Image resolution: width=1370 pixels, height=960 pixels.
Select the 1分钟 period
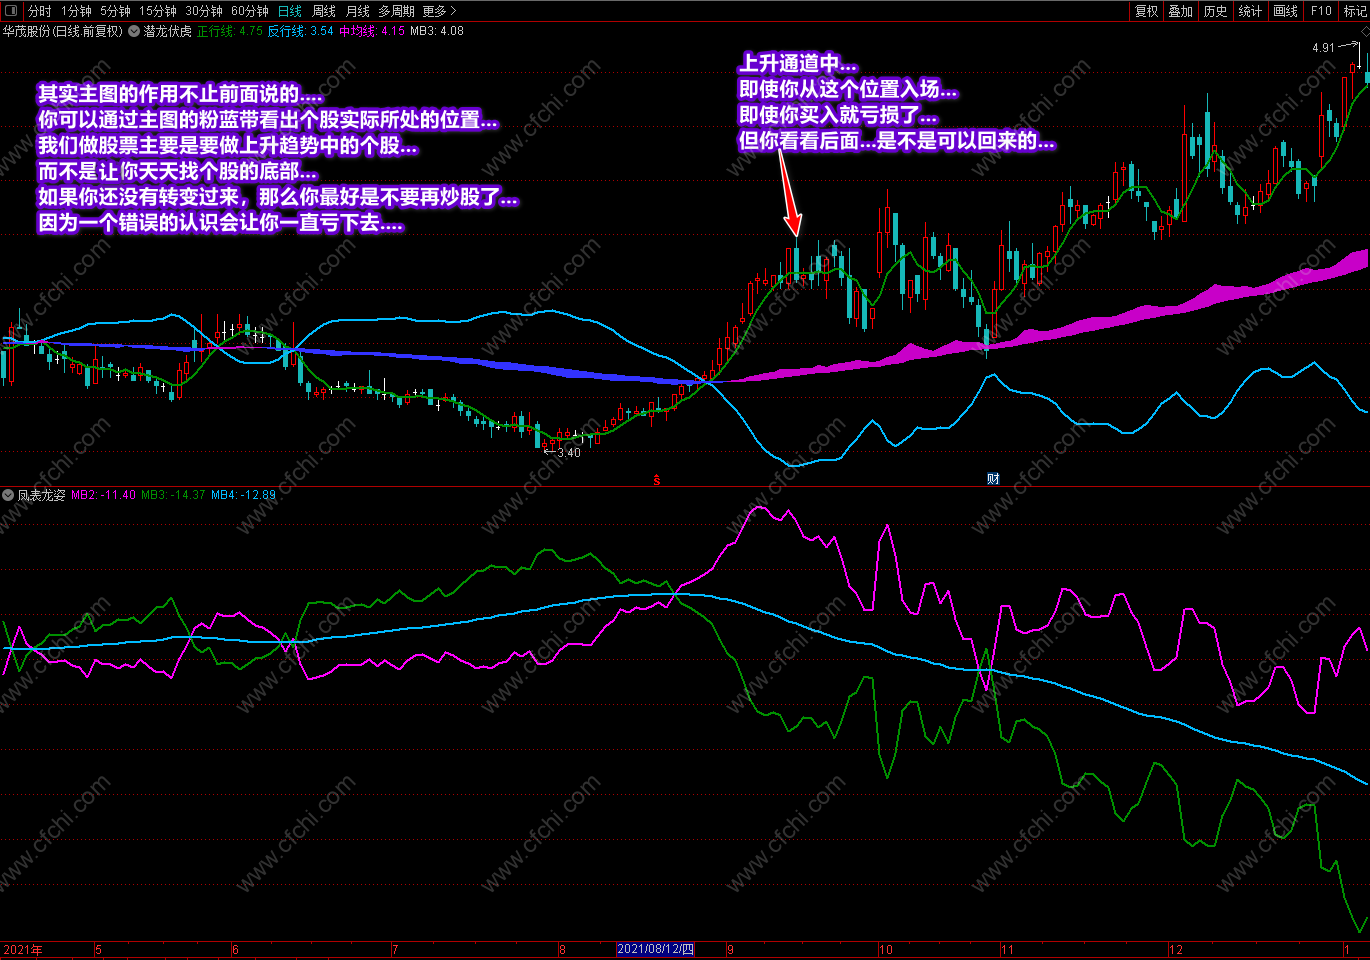coord(76,11)
